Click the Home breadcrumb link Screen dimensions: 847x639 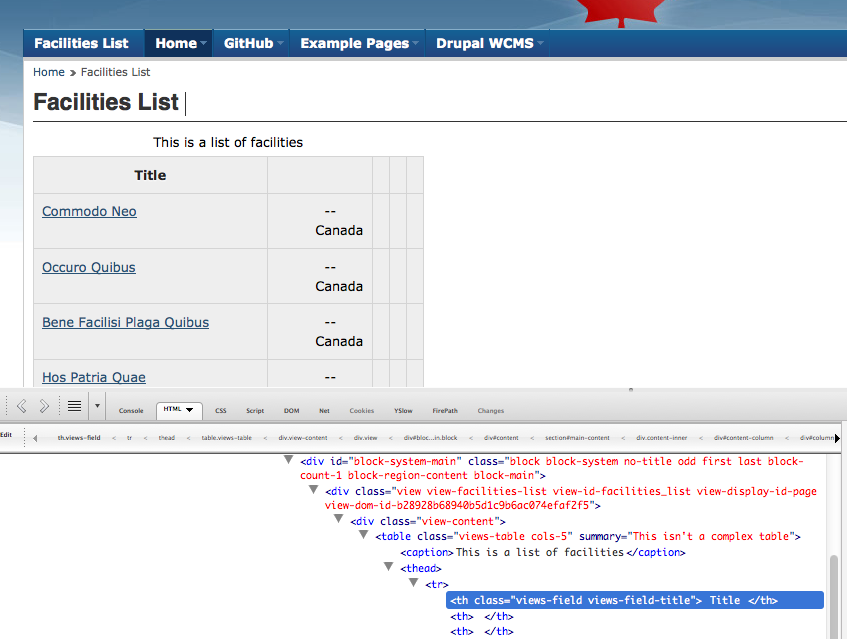point(48,71)
